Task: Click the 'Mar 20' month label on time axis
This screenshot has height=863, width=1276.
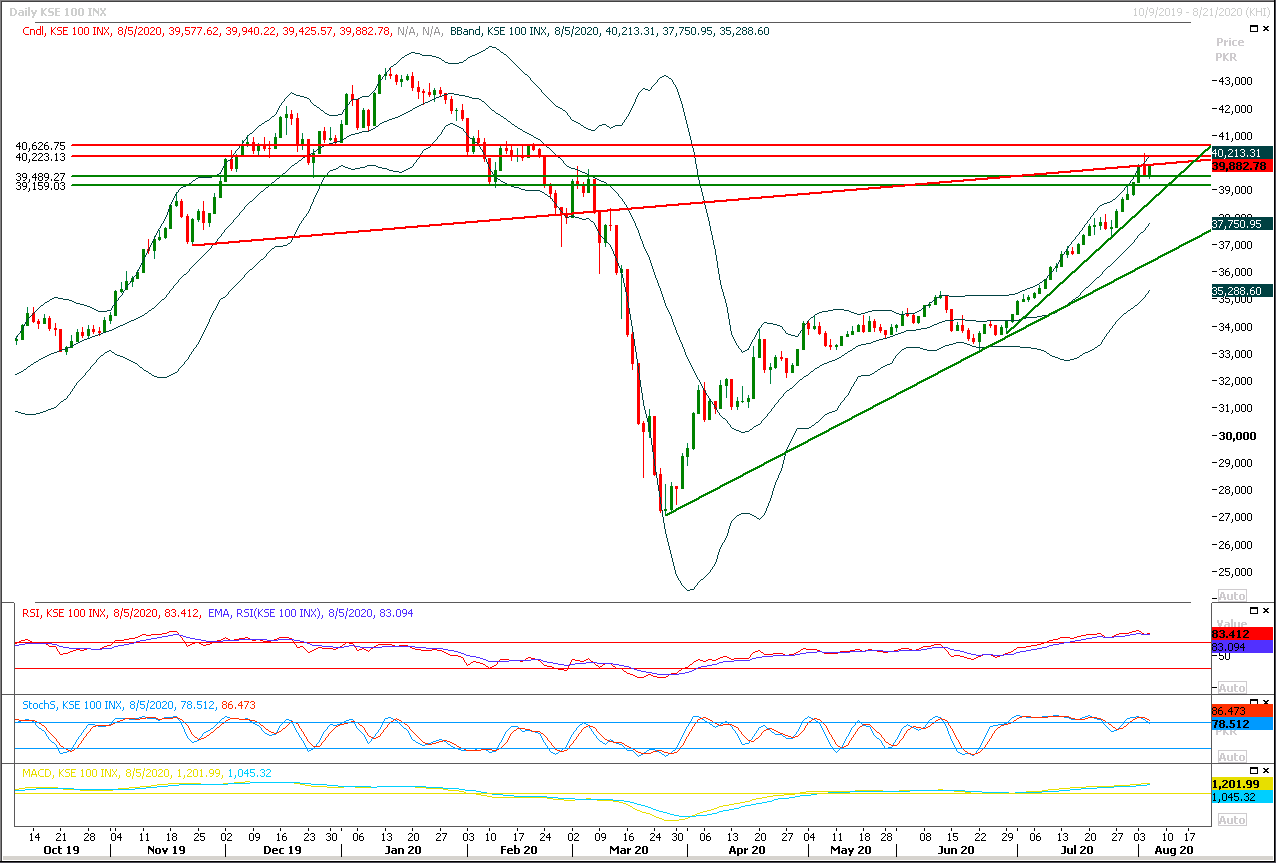Action: 629,850
